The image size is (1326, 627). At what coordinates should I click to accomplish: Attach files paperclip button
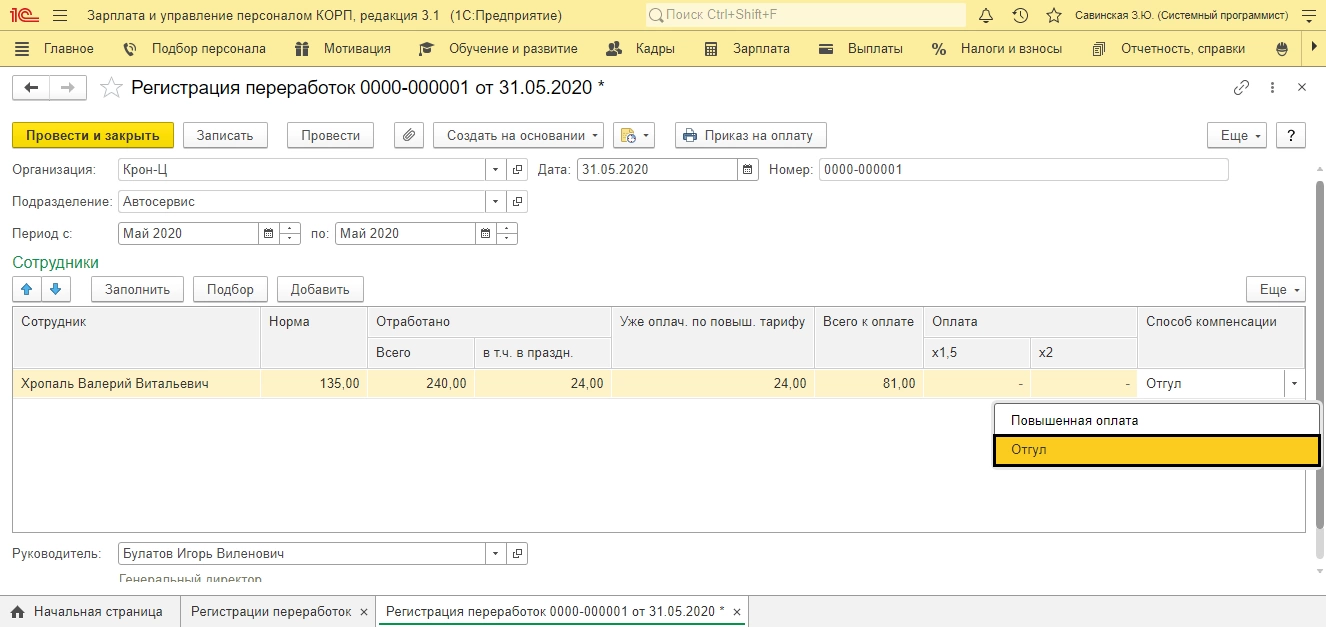pos(409,135)
